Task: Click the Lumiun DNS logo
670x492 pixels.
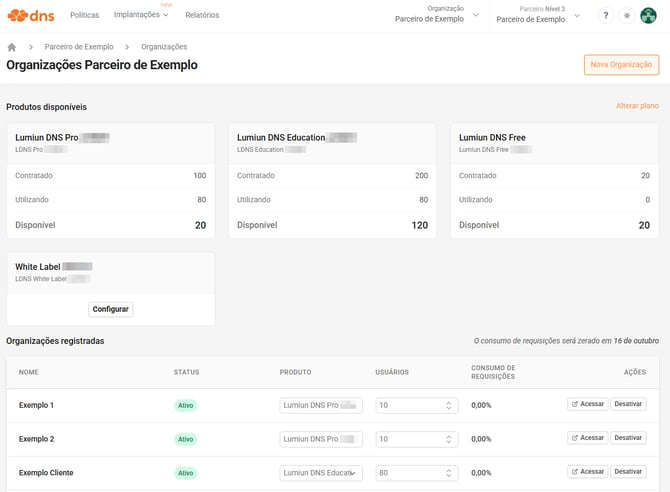Action: 30,16
